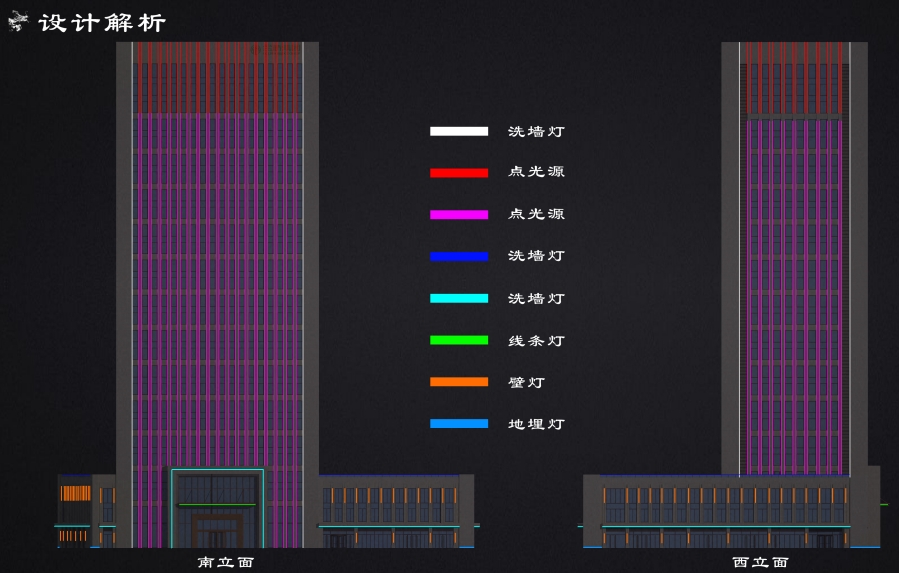899x573 pixels.
Task: Click the 点光源 label beside red swatch
Action: click(x=536, y=172)
